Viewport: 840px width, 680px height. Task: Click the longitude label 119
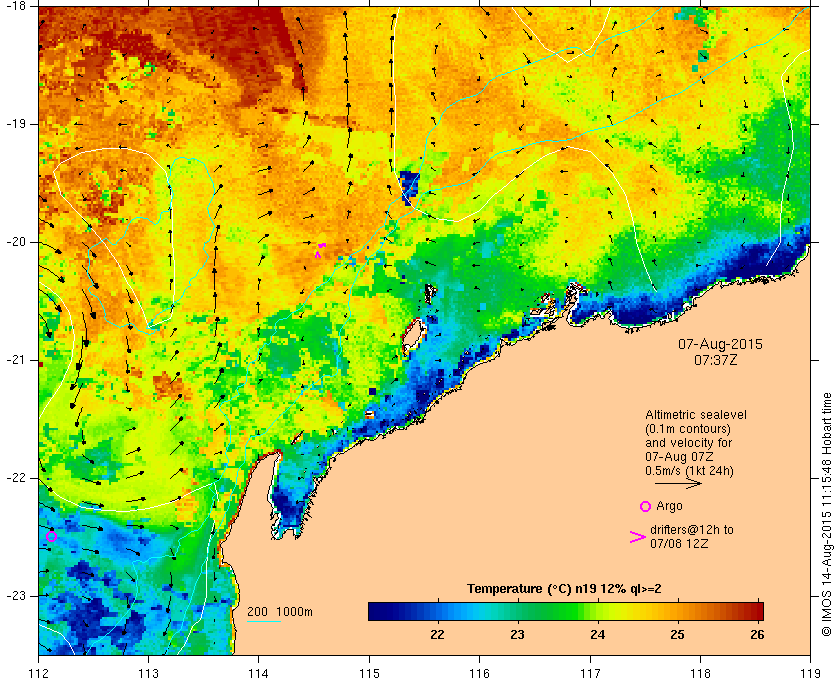tap(811, 673)
